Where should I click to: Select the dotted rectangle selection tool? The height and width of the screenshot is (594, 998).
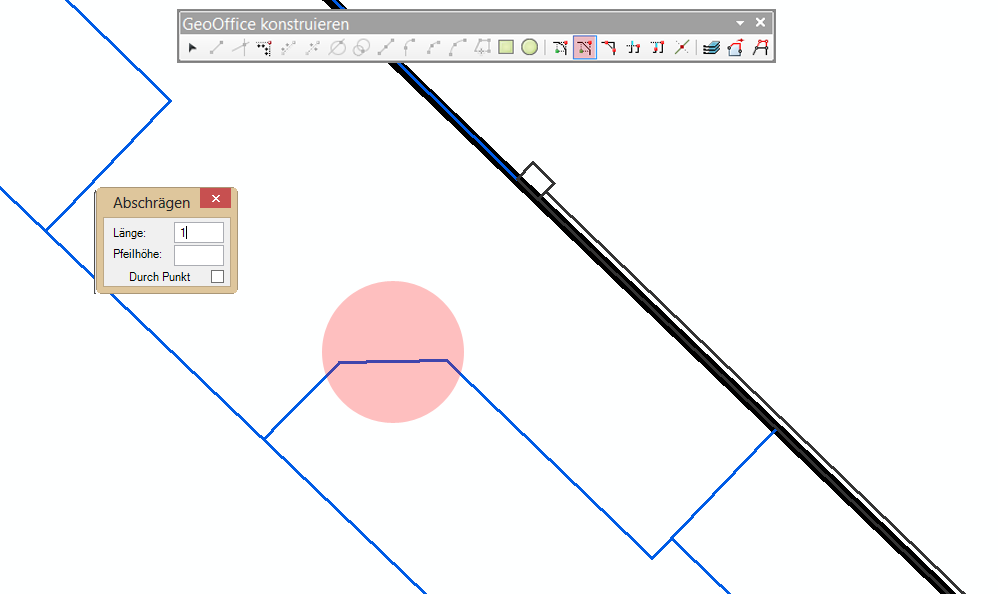coord(264,47)
